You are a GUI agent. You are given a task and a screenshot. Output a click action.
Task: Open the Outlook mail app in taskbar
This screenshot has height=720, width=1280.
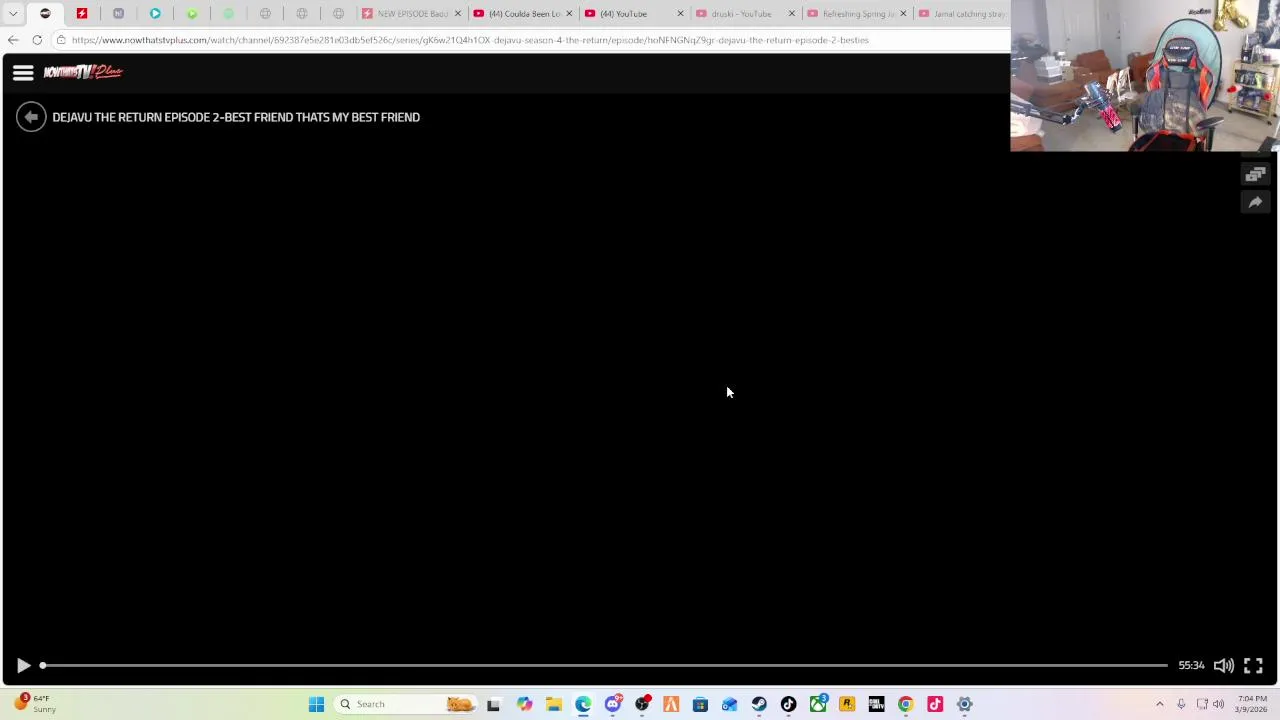point(730,704)
